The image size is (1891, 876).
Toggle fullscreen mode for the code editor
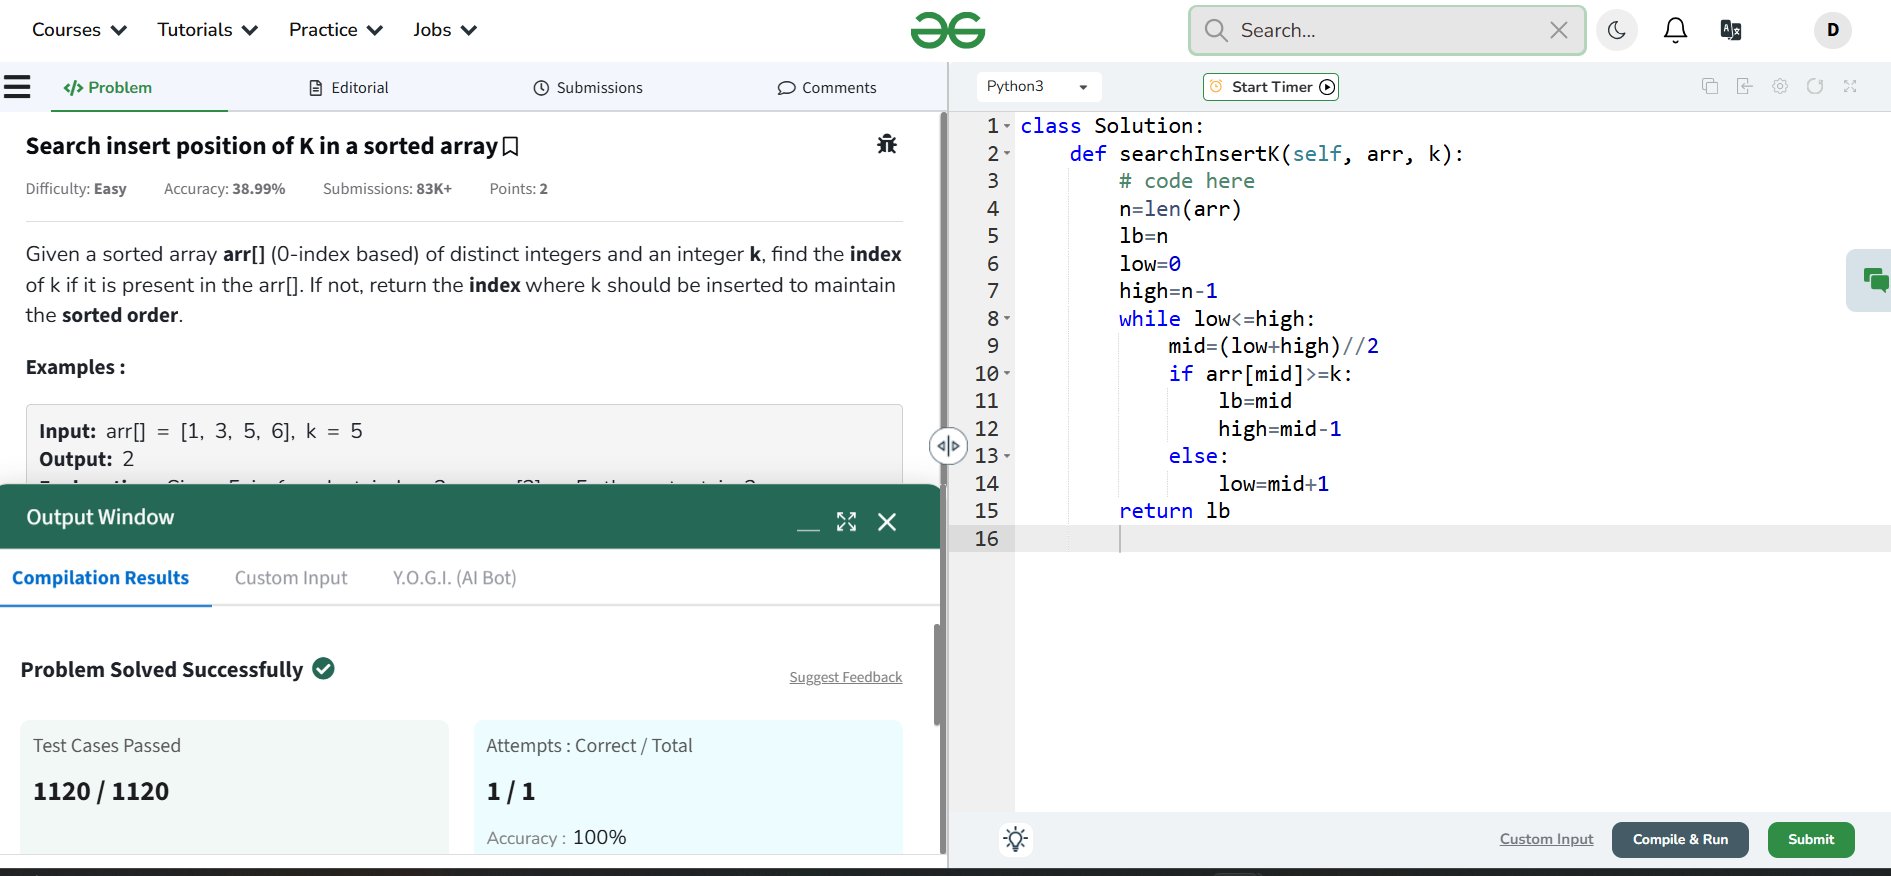point(1850,87)
